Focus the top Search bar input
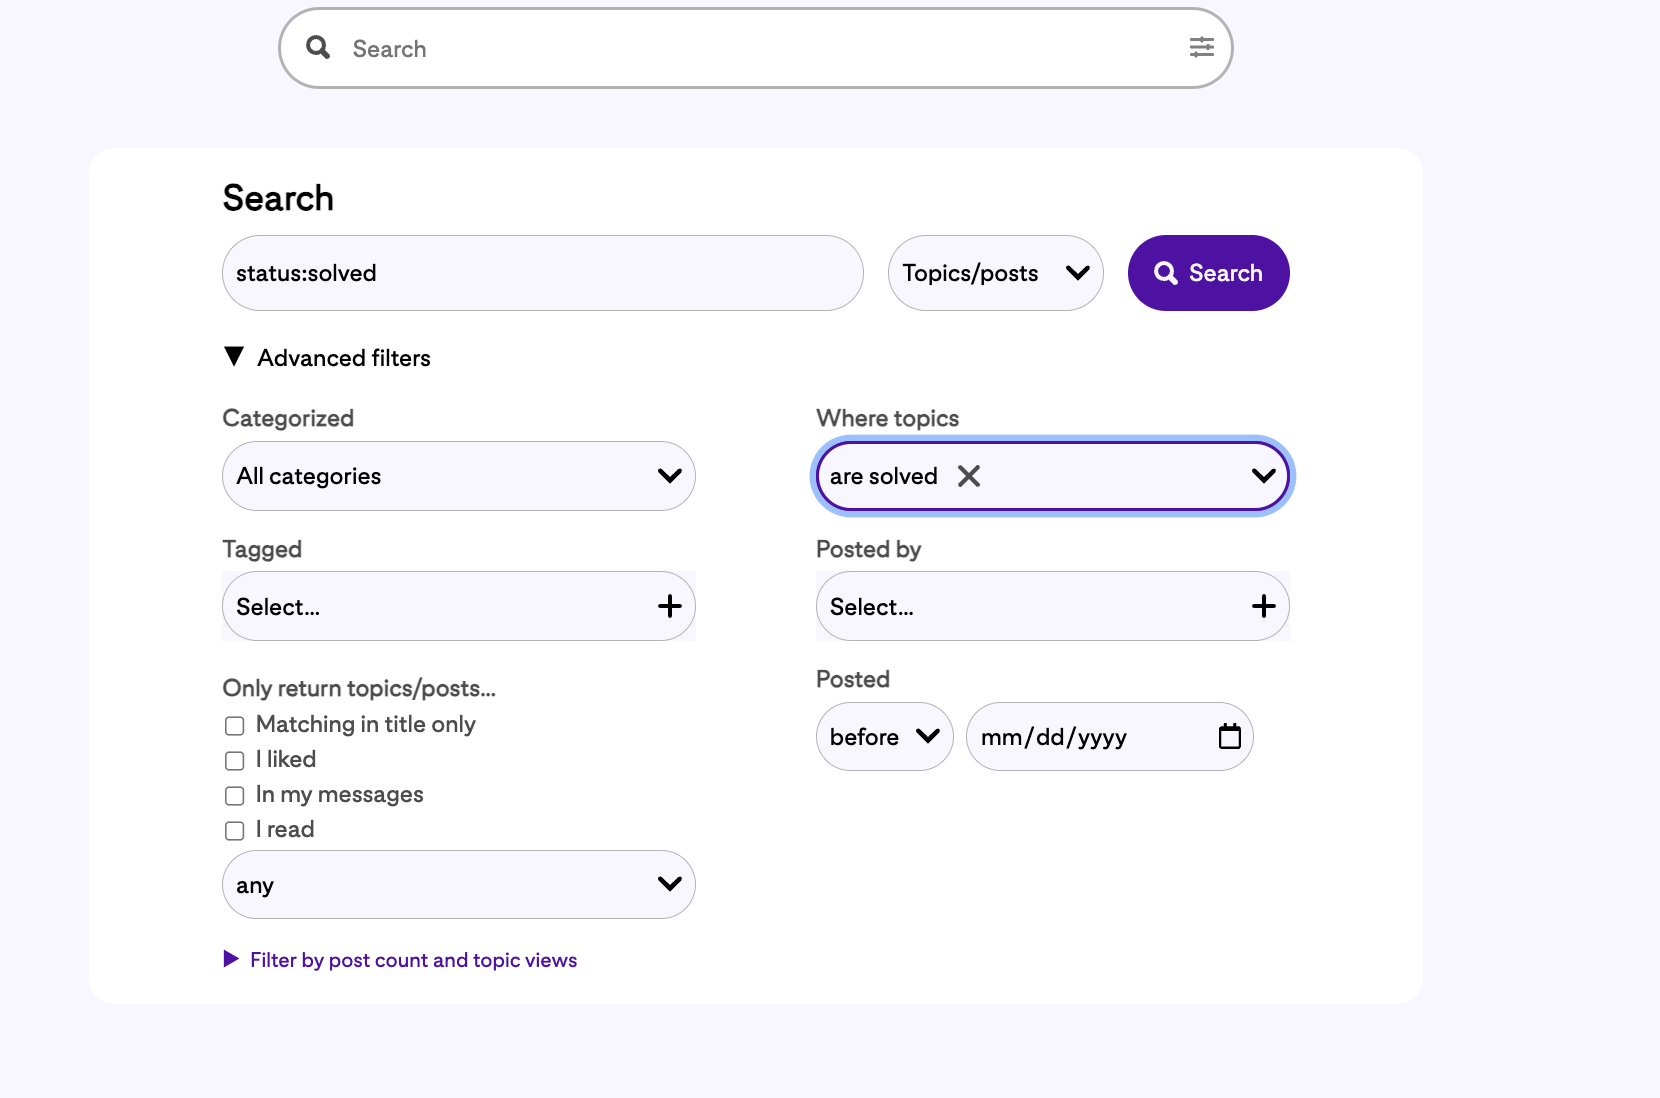This screenshot has height=1098, width=1660. click(750, 49)
